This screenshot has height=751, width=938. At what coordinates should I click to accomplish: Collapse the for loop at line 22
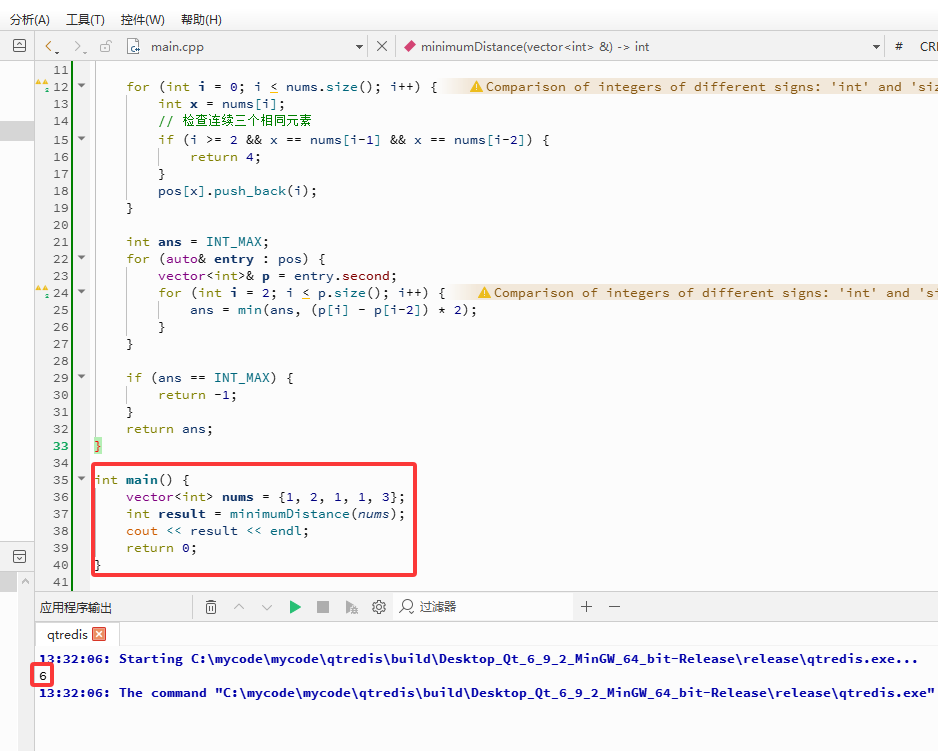pyautogui.click(x=81, y=258)
